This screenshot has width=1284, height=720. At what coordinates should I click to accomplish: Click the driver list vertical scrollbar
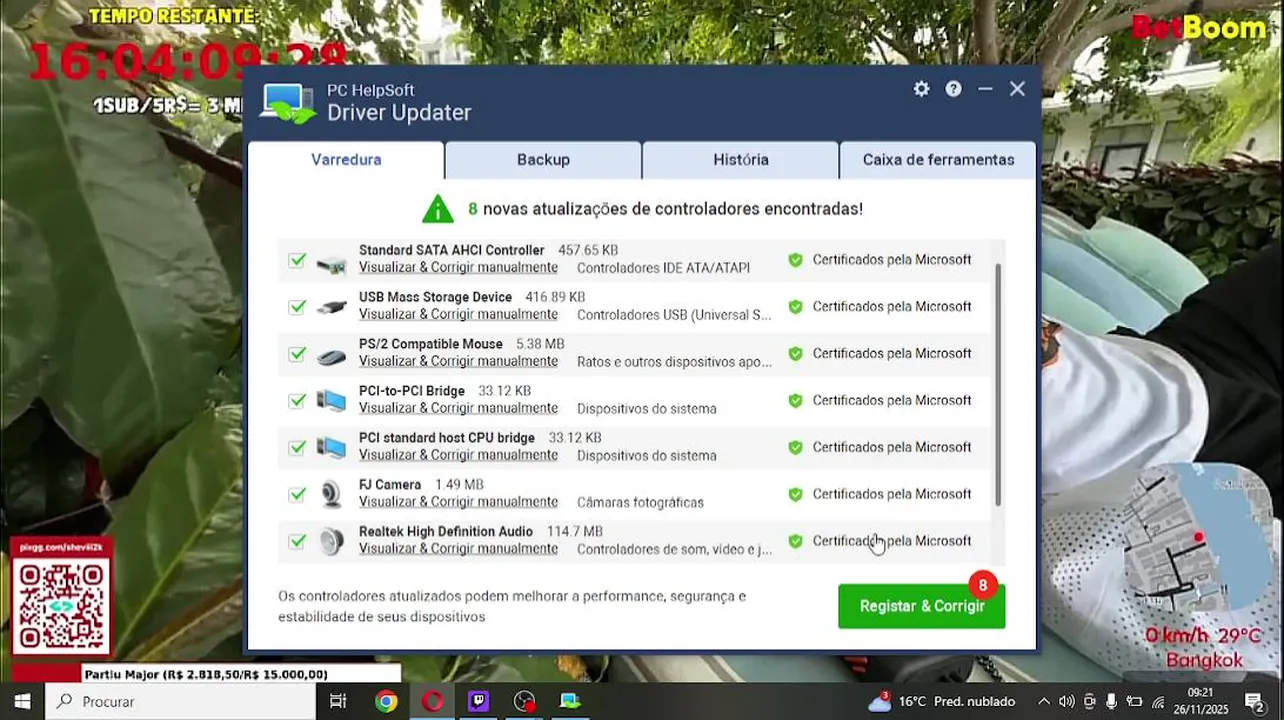point(998,385)
